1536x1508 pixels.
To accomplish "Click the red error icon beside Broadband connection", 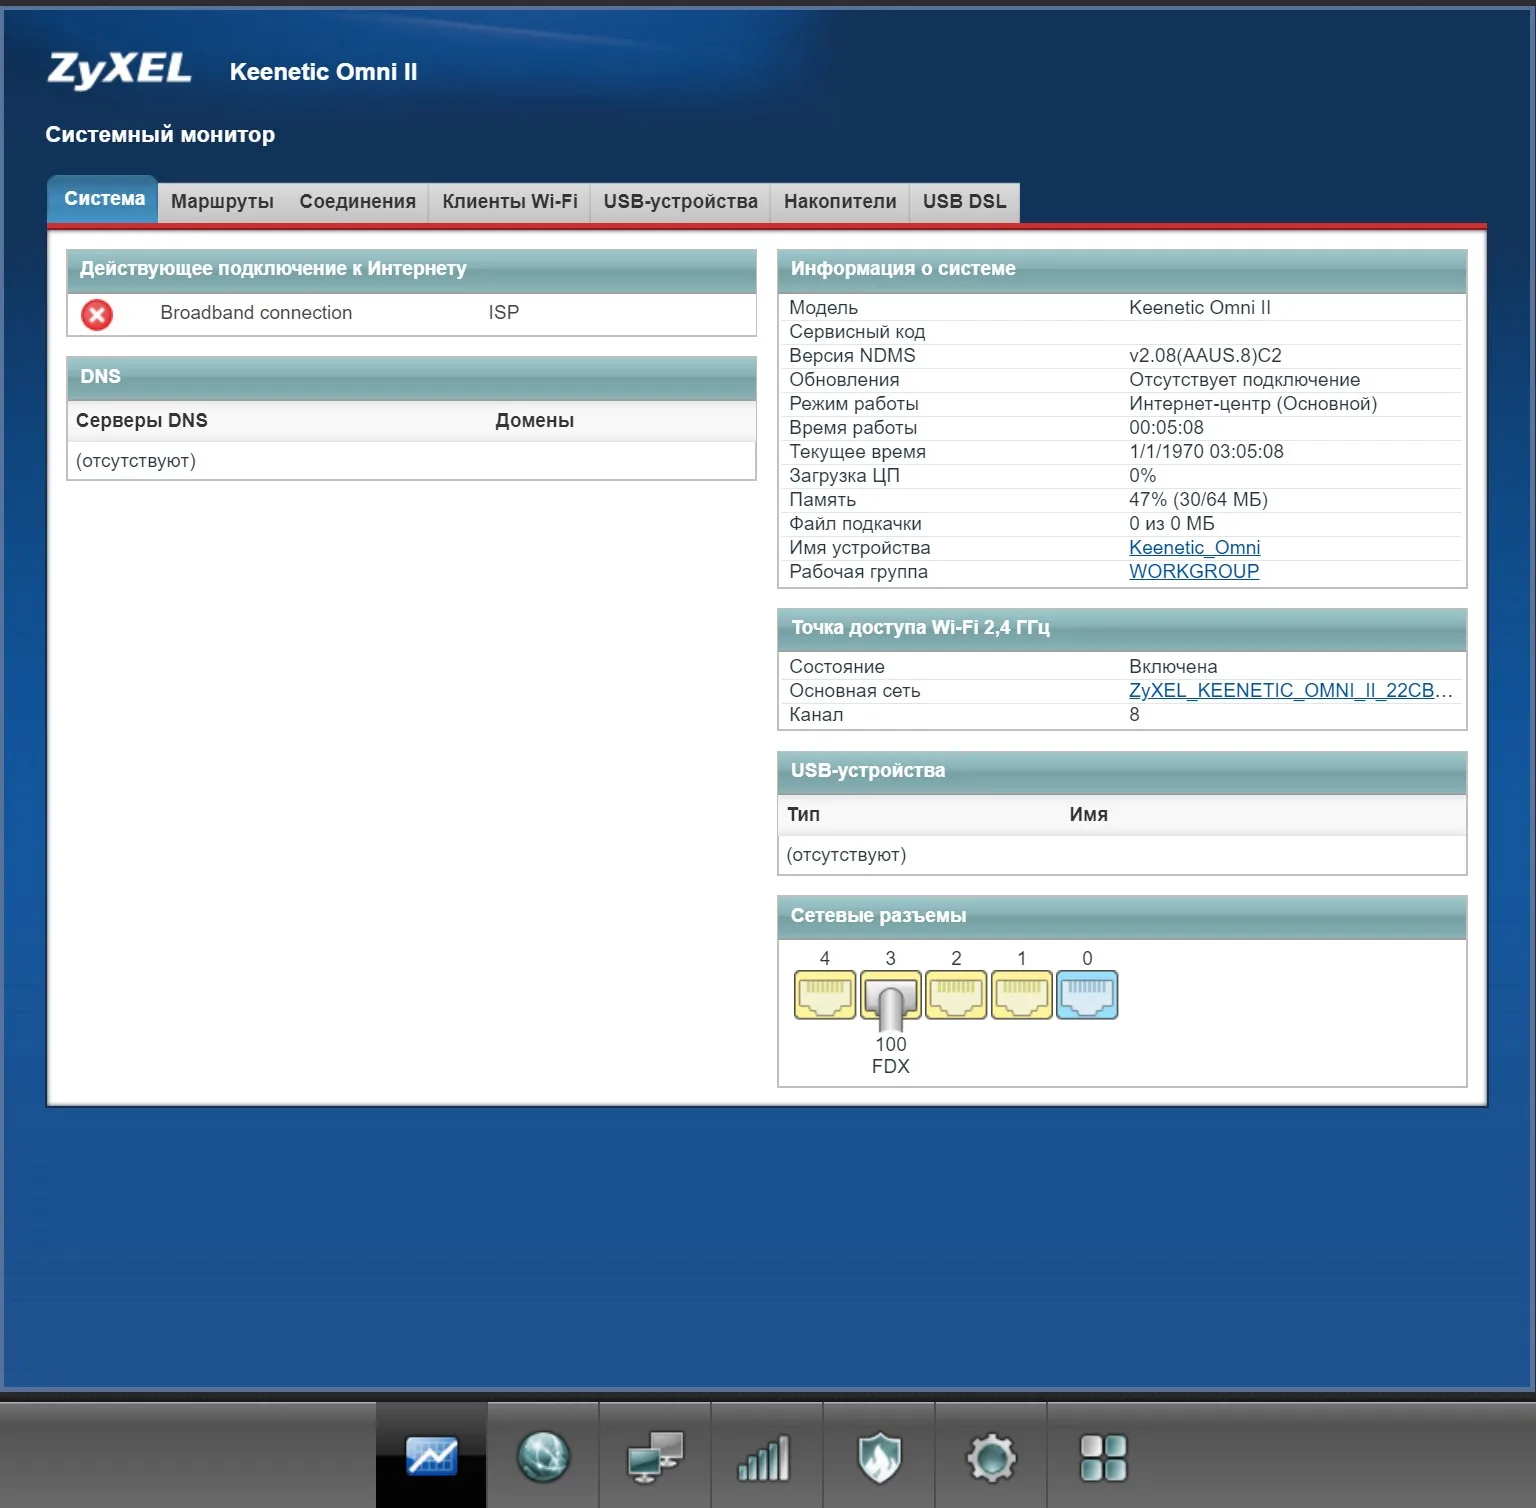I will (x=97, y=315).
